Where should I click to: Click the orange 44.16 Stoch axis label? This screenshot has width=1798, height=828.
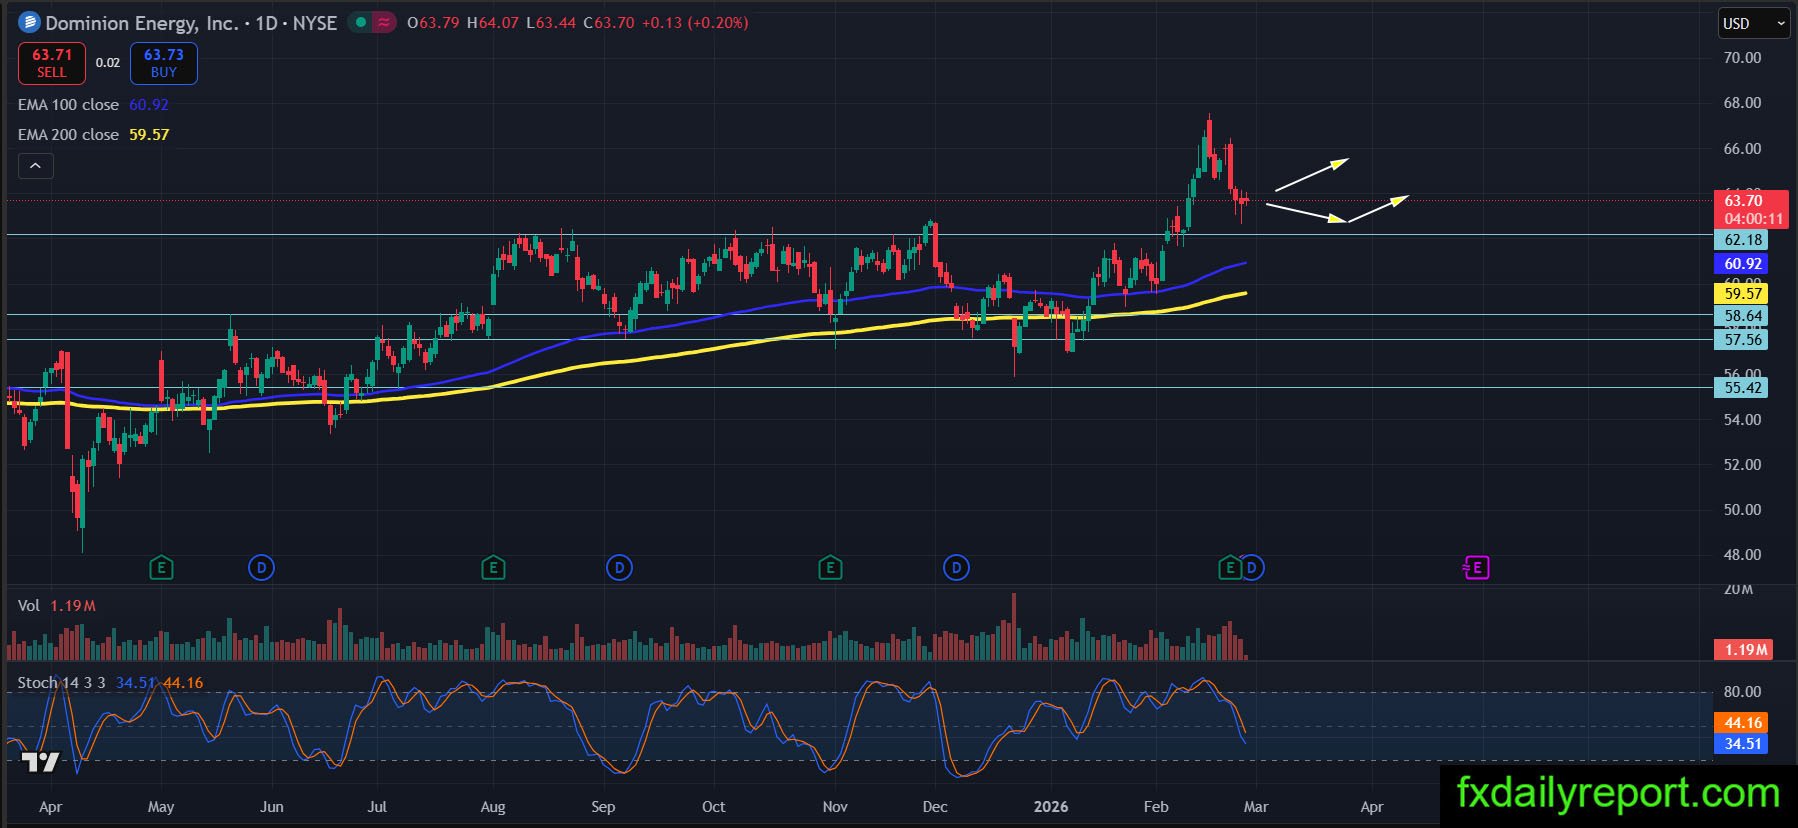tap(1743, 722)
